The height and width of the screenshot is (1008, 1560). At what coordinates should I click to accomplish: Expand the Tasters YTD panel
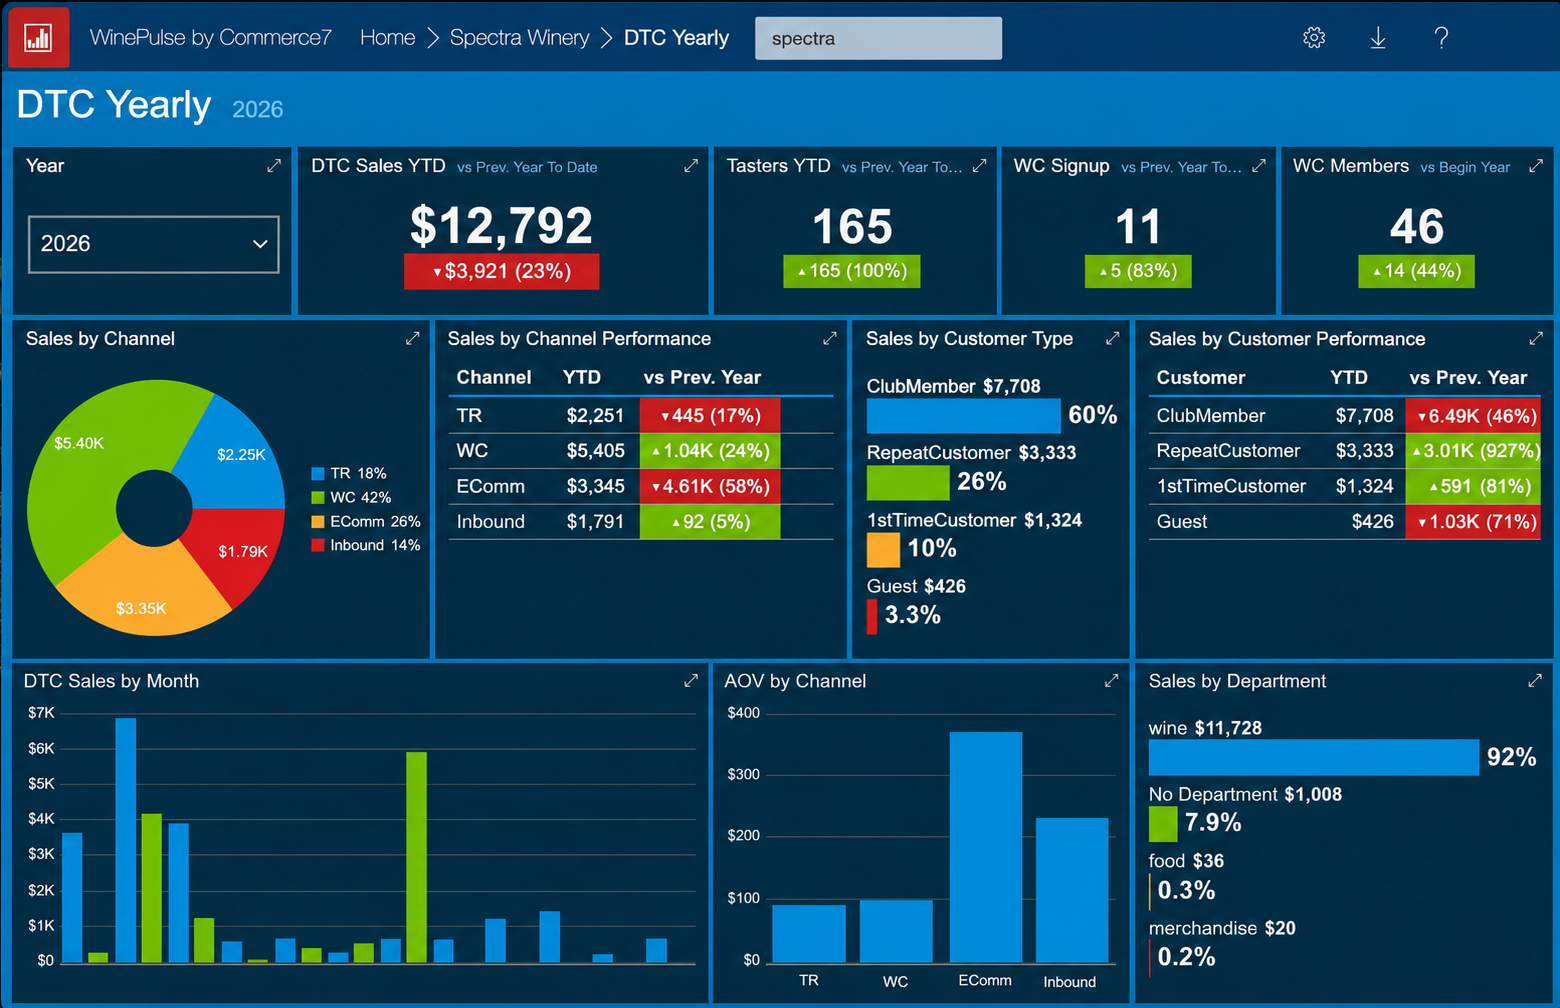pos(980,166)
